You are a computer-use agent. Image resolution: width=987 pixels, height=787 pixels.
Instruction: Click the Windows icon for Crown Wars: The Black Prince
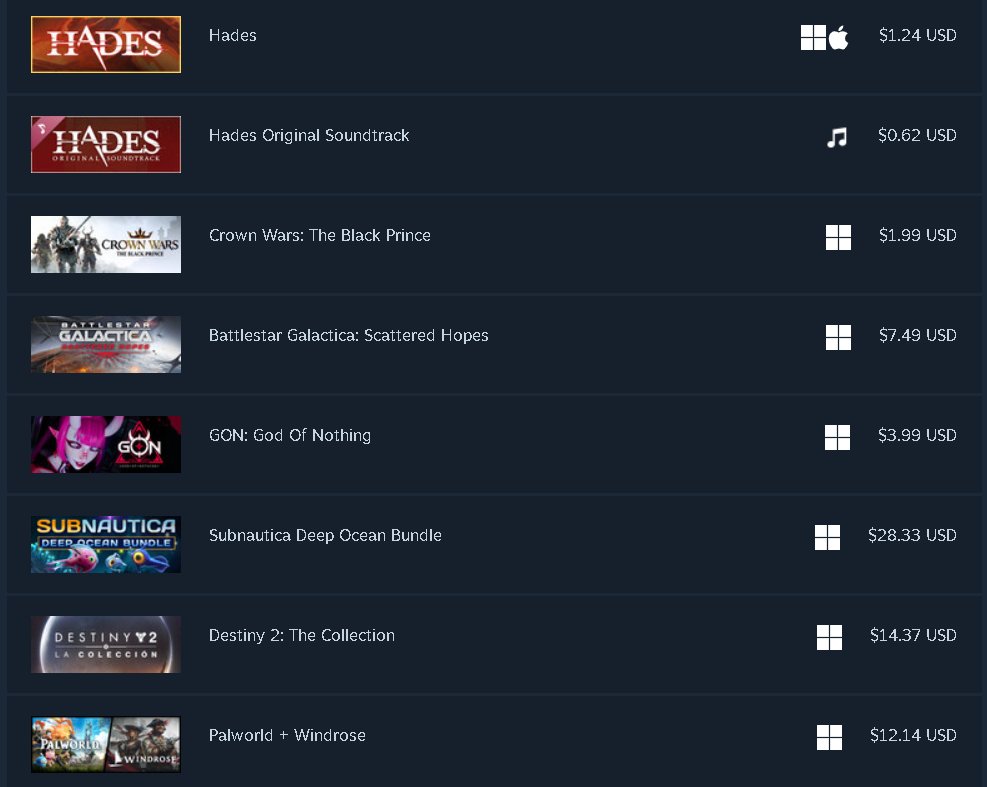click(838, 237)
